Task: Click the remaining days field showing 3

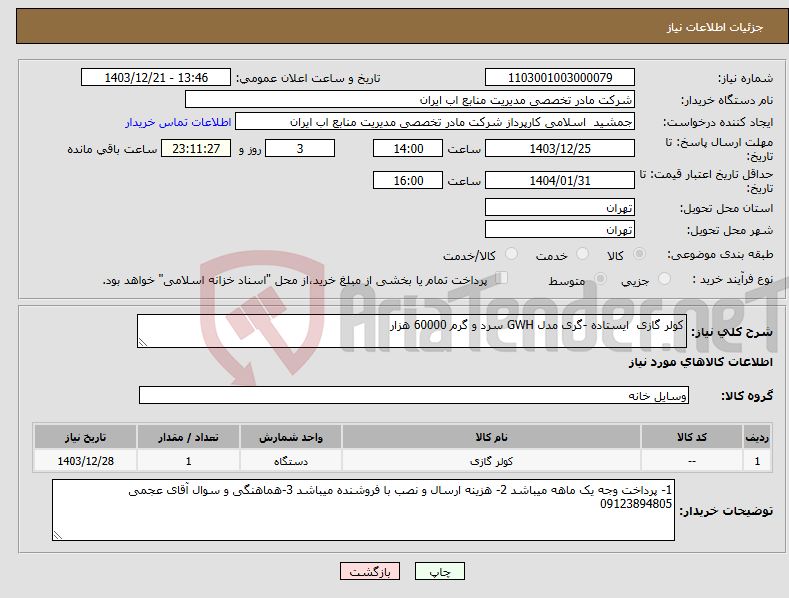Action: point(300,148)
